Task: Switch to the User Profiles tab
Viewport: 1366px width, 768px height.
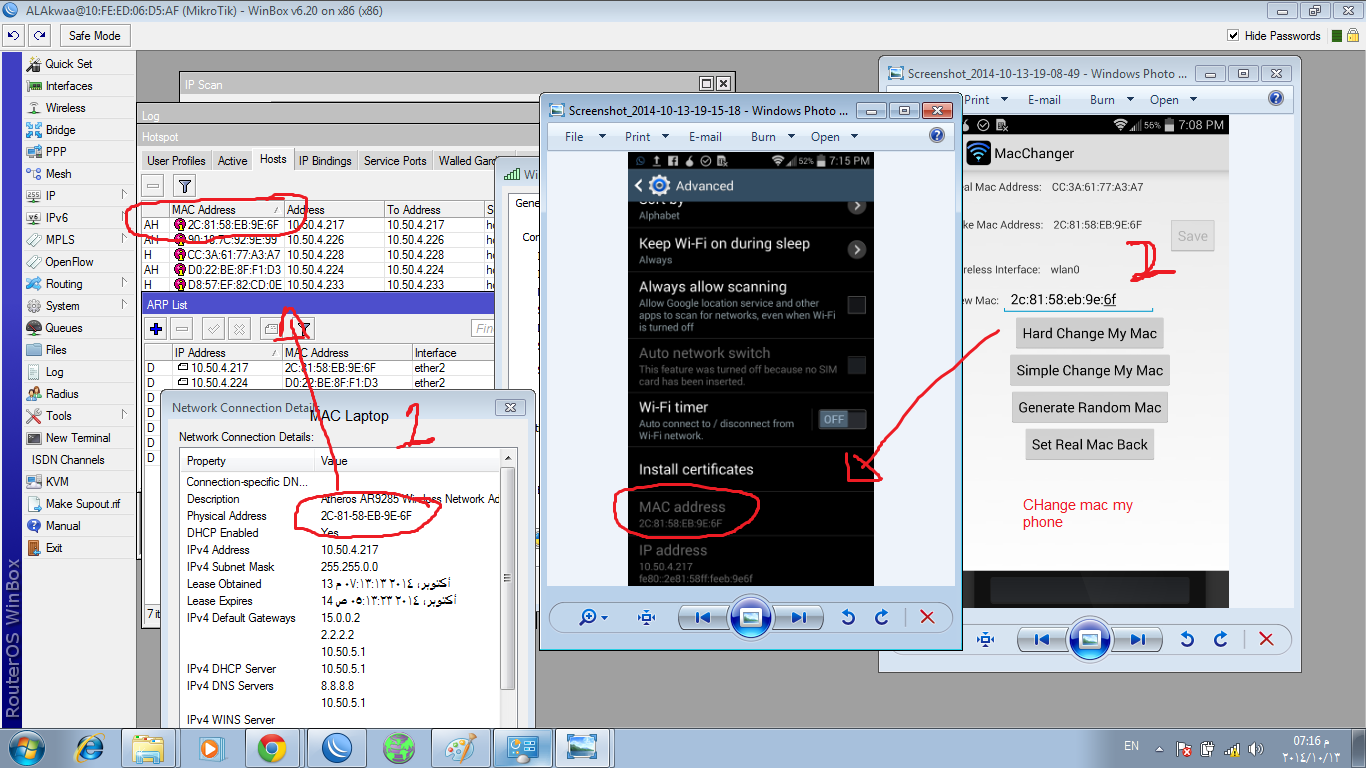Action: point(176,161)
